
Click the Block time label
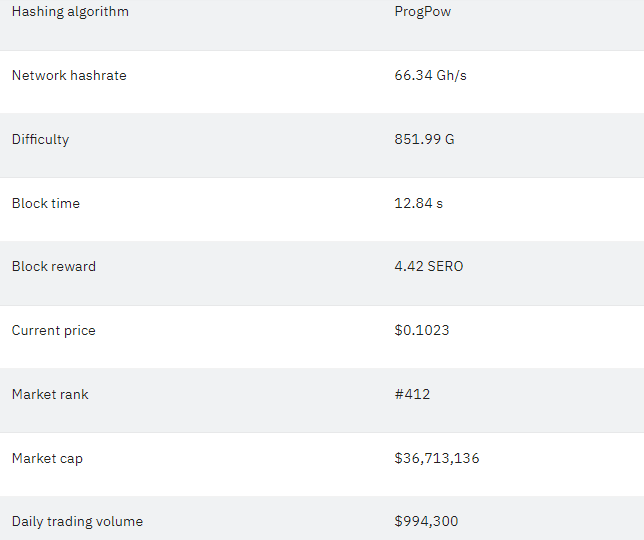pos(46,203)
